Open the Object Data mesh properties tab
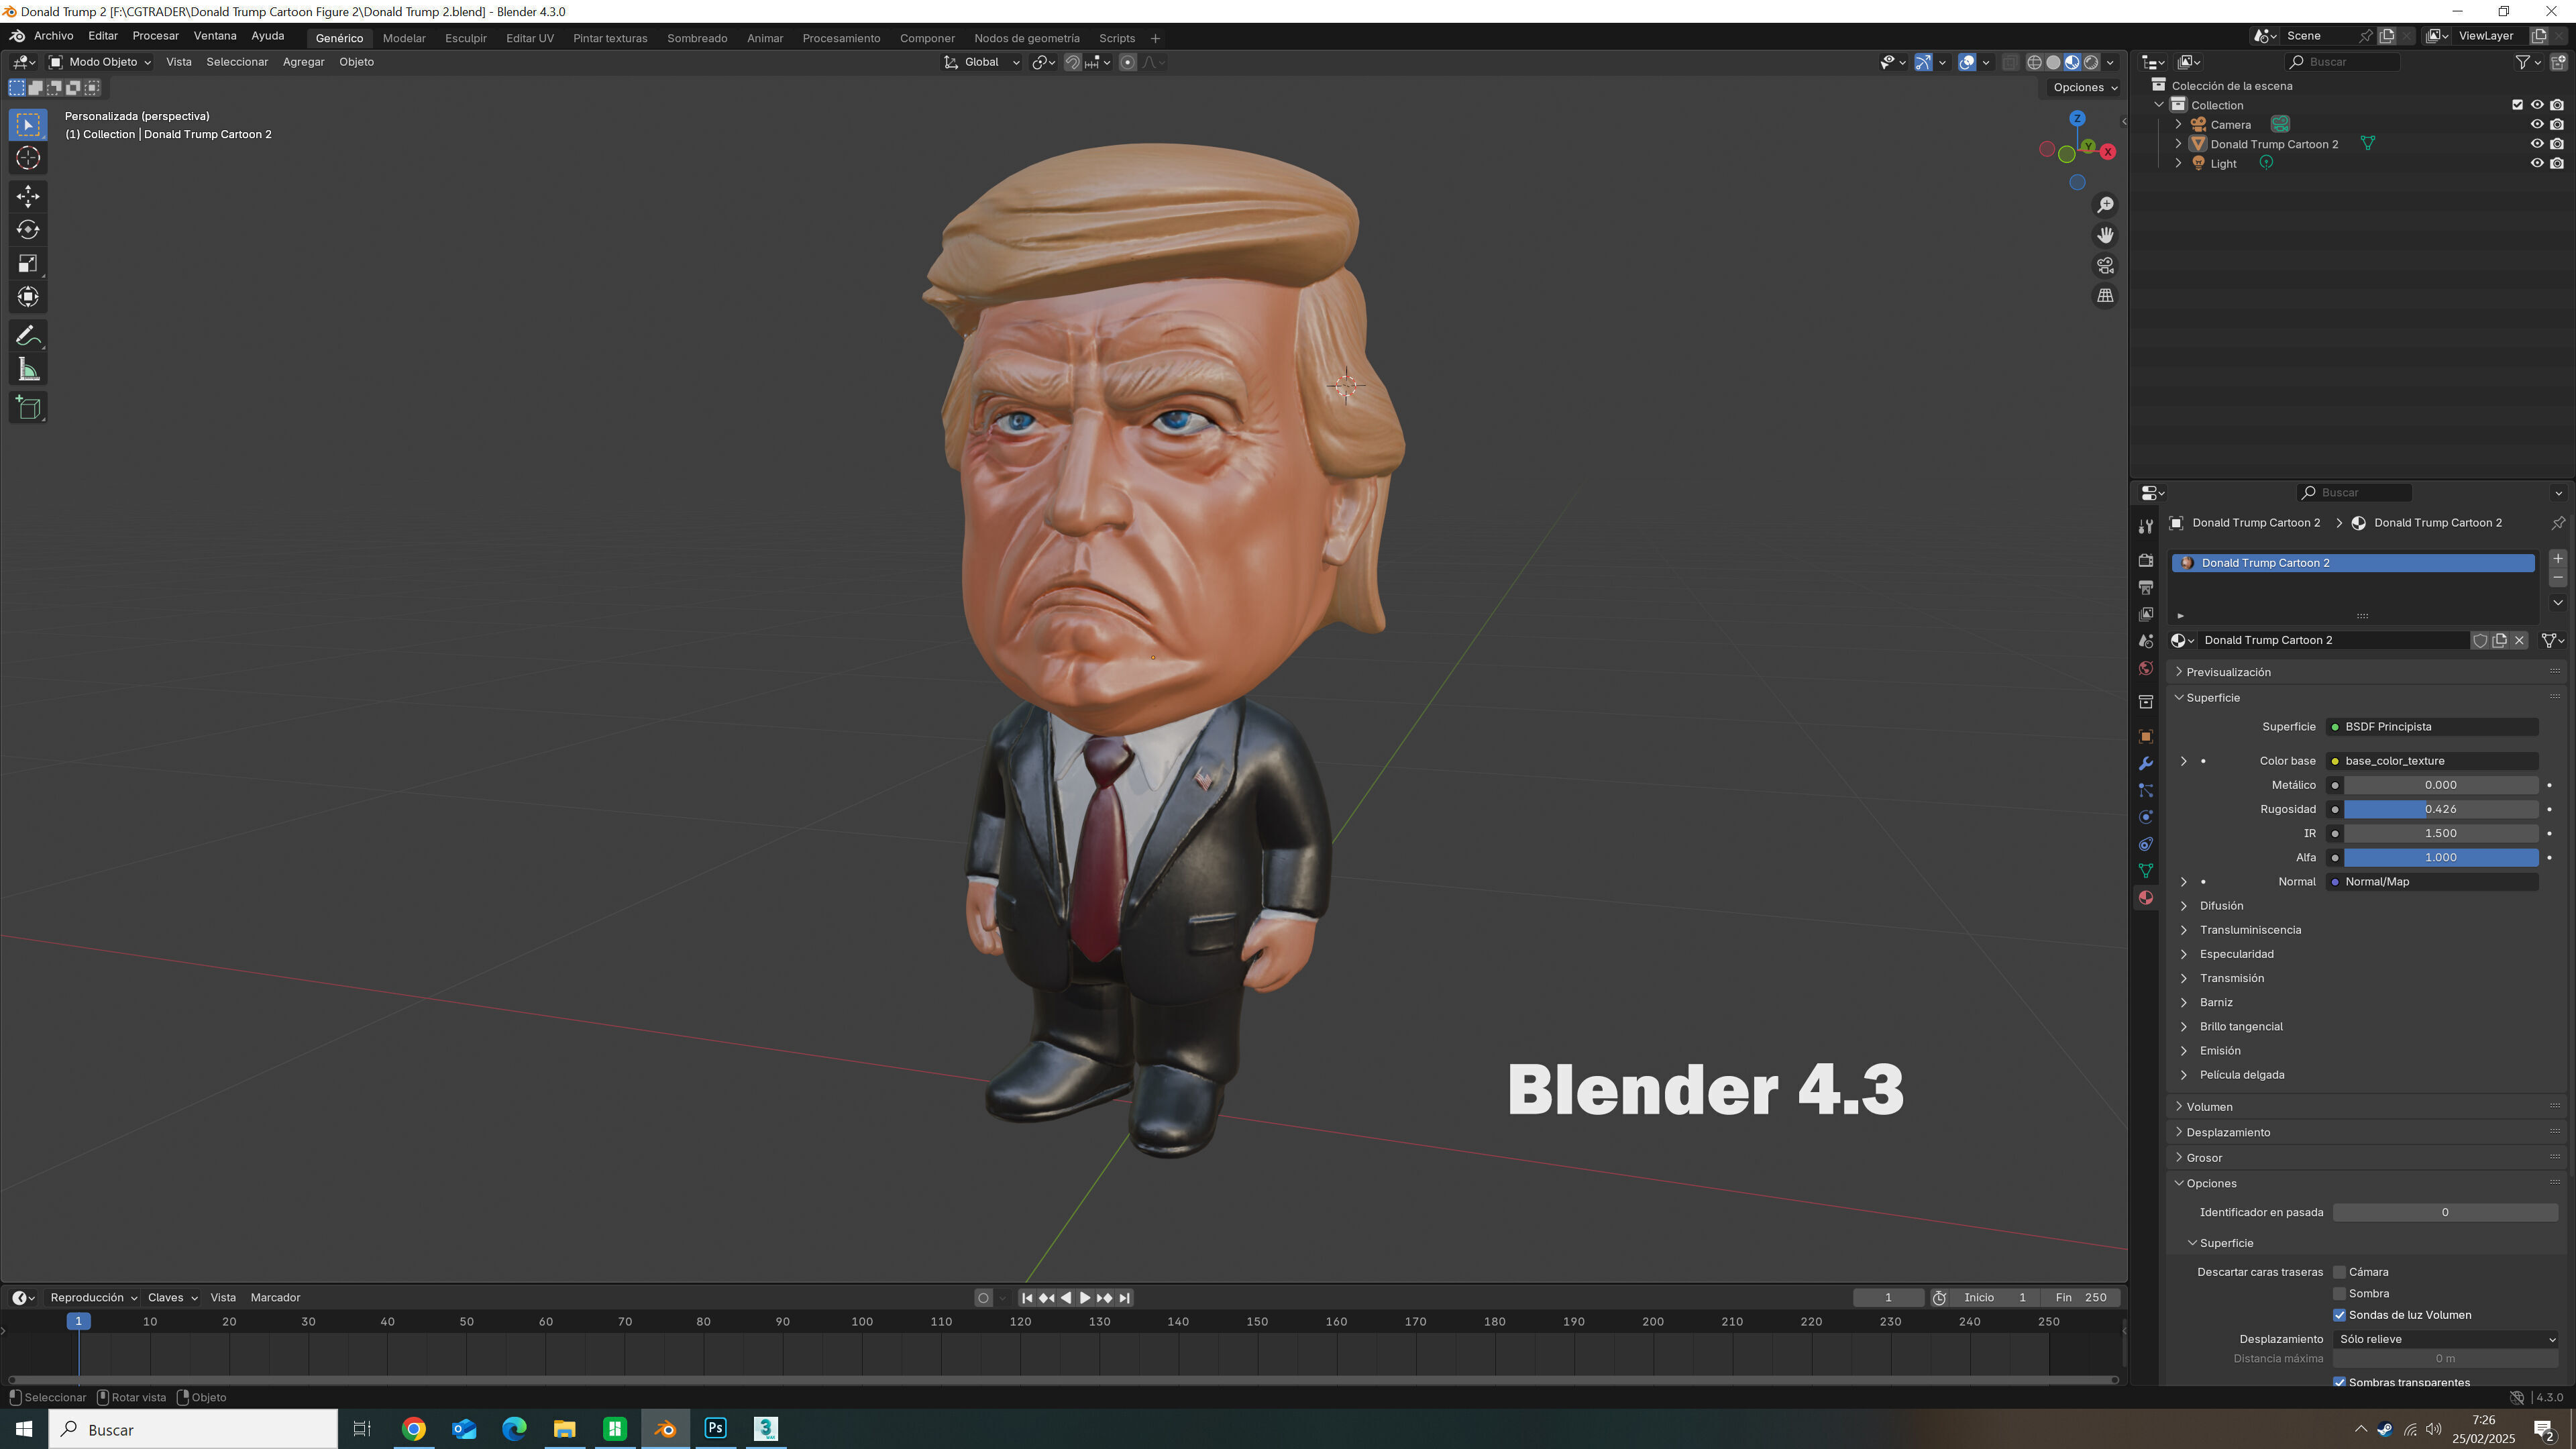Image resolution: width=2576 pixels, height=1449 pixels. coord(2146,871)
